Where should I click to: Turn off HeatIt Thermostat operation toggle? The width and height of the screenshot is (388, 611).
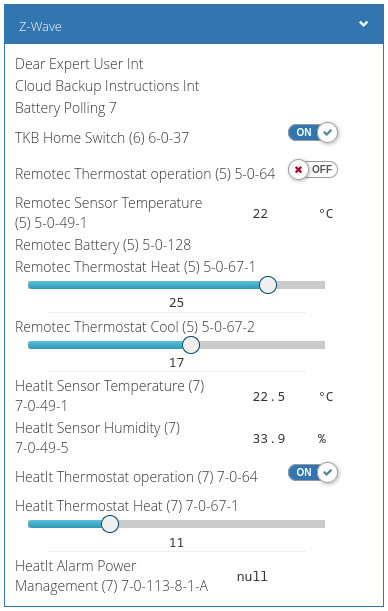pyautogui.click(x=312, y=472)
